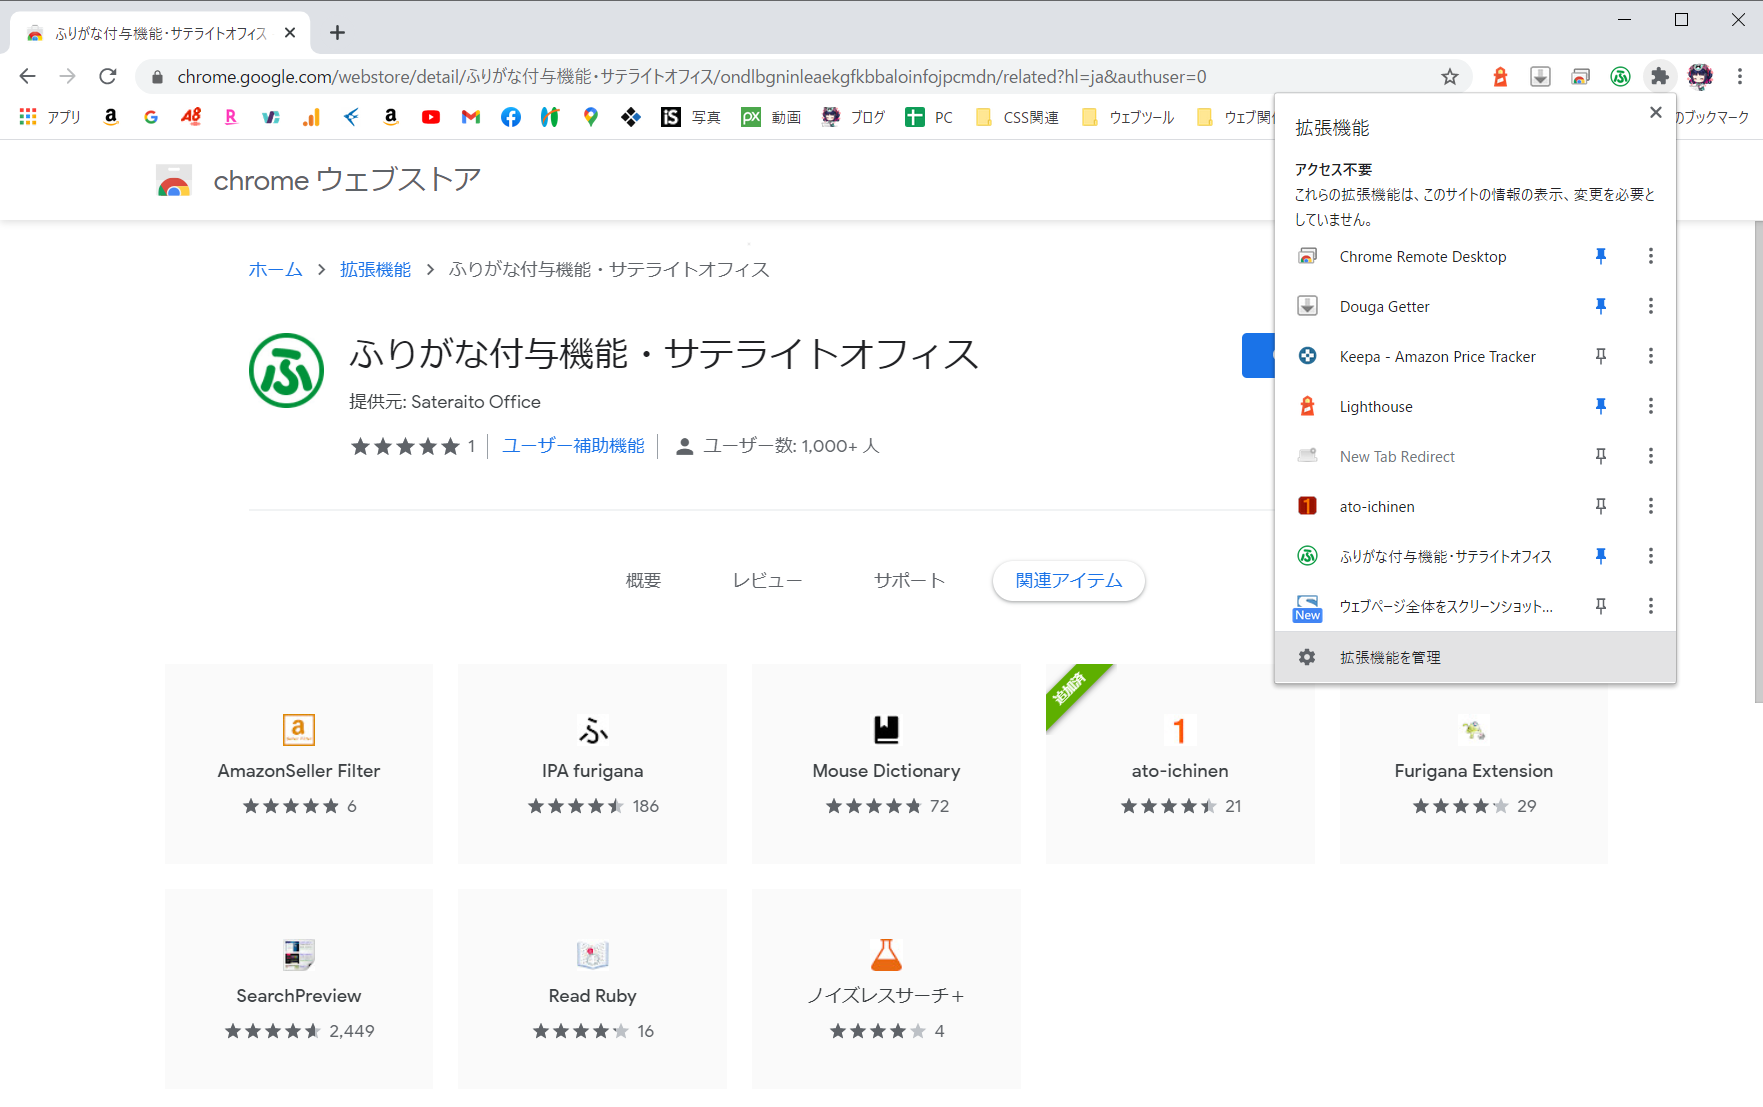Screen dimensions: 1763x1107
Task: Open more options for Lighthouse
Action: [x=1651, y=406]
